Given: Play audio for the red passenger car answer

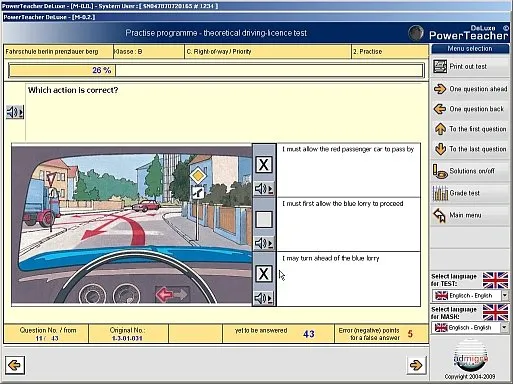Looking at the screenshot, I should click(264, 189).
